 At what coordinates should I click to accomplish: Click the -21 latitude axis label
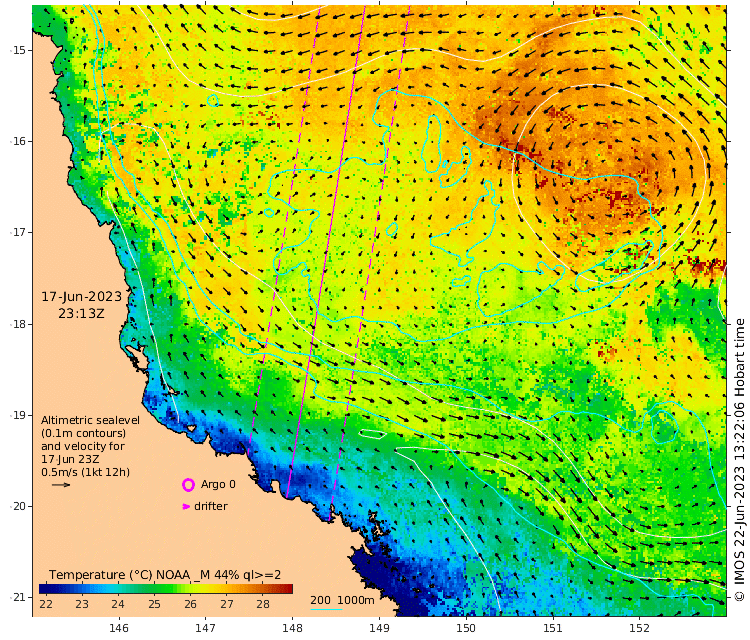(18, 597)
